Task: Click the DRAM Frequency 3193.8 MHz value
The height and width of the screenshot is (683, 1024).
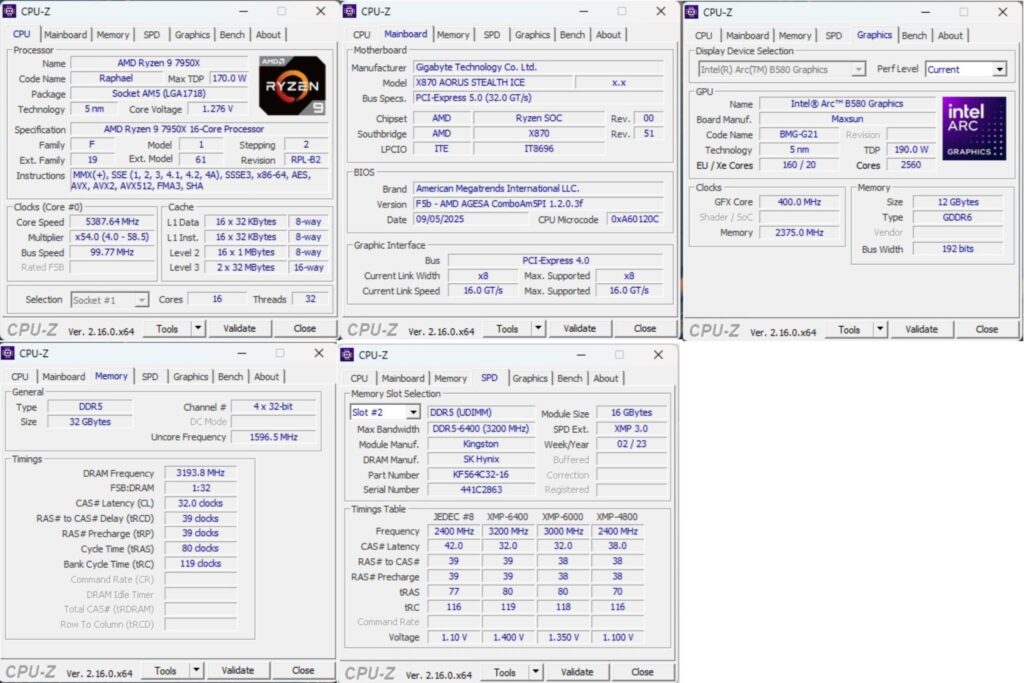Action: [200, 472]
